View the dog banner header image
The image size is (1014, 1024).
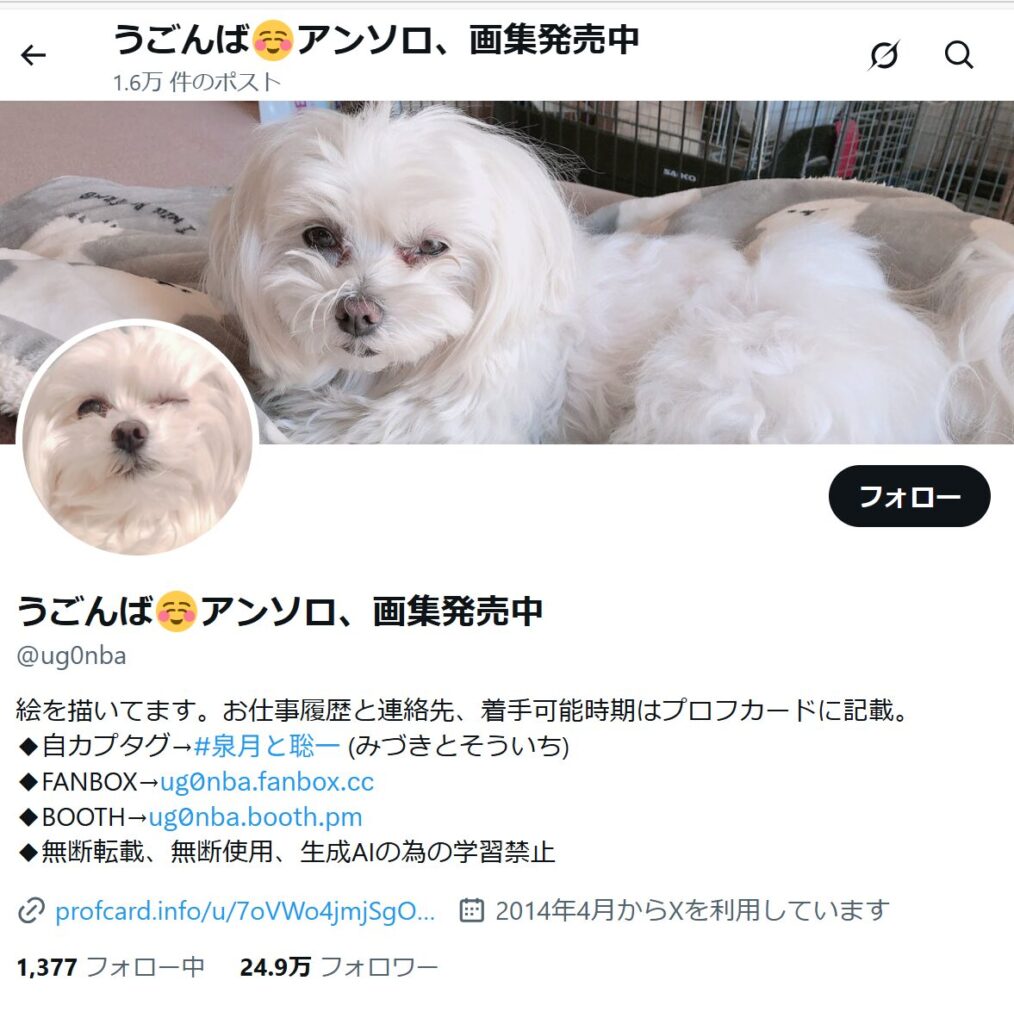[507, 272]
